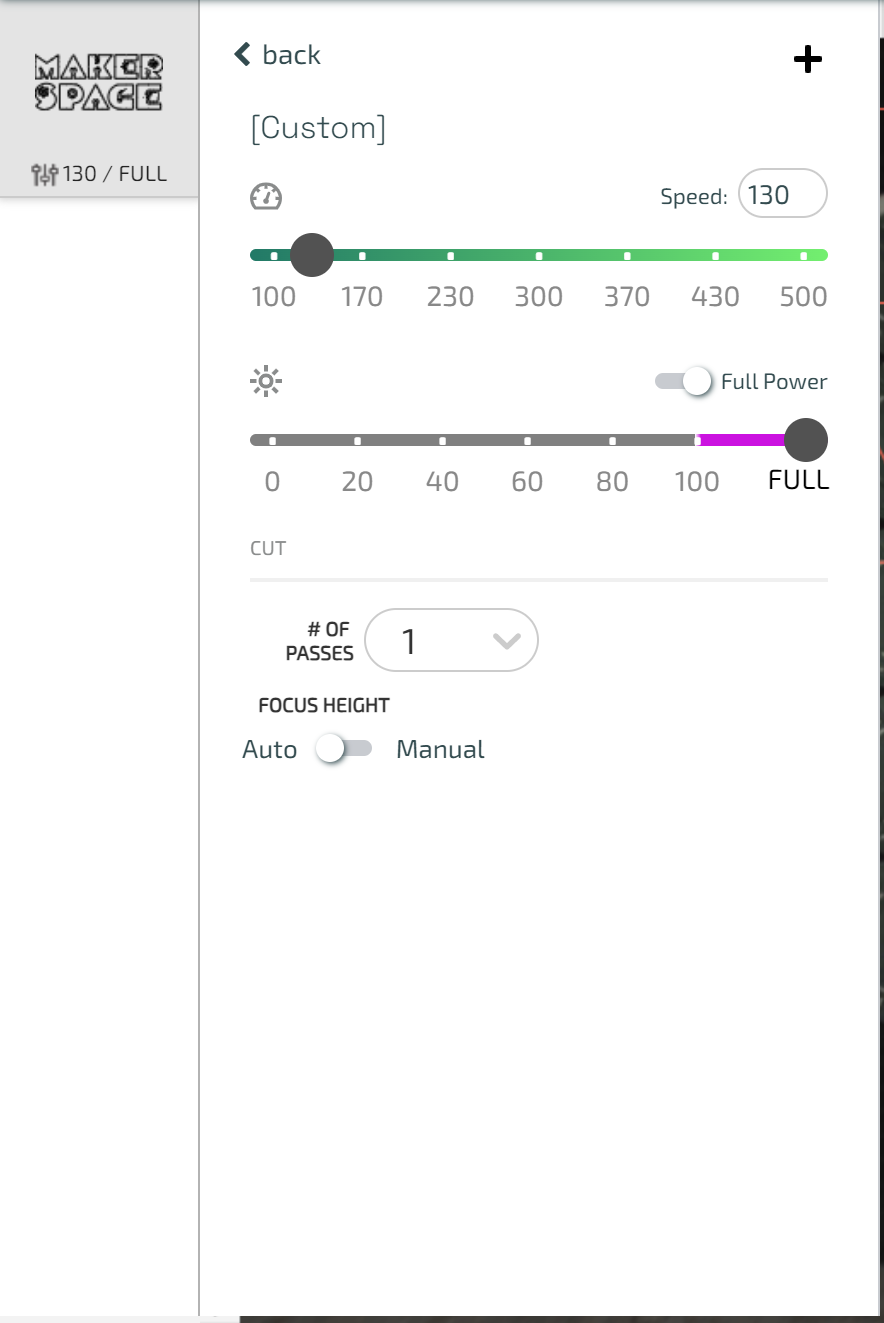
Task: Click the sun-shaped power icon
Action: click(x=266, y=381)
